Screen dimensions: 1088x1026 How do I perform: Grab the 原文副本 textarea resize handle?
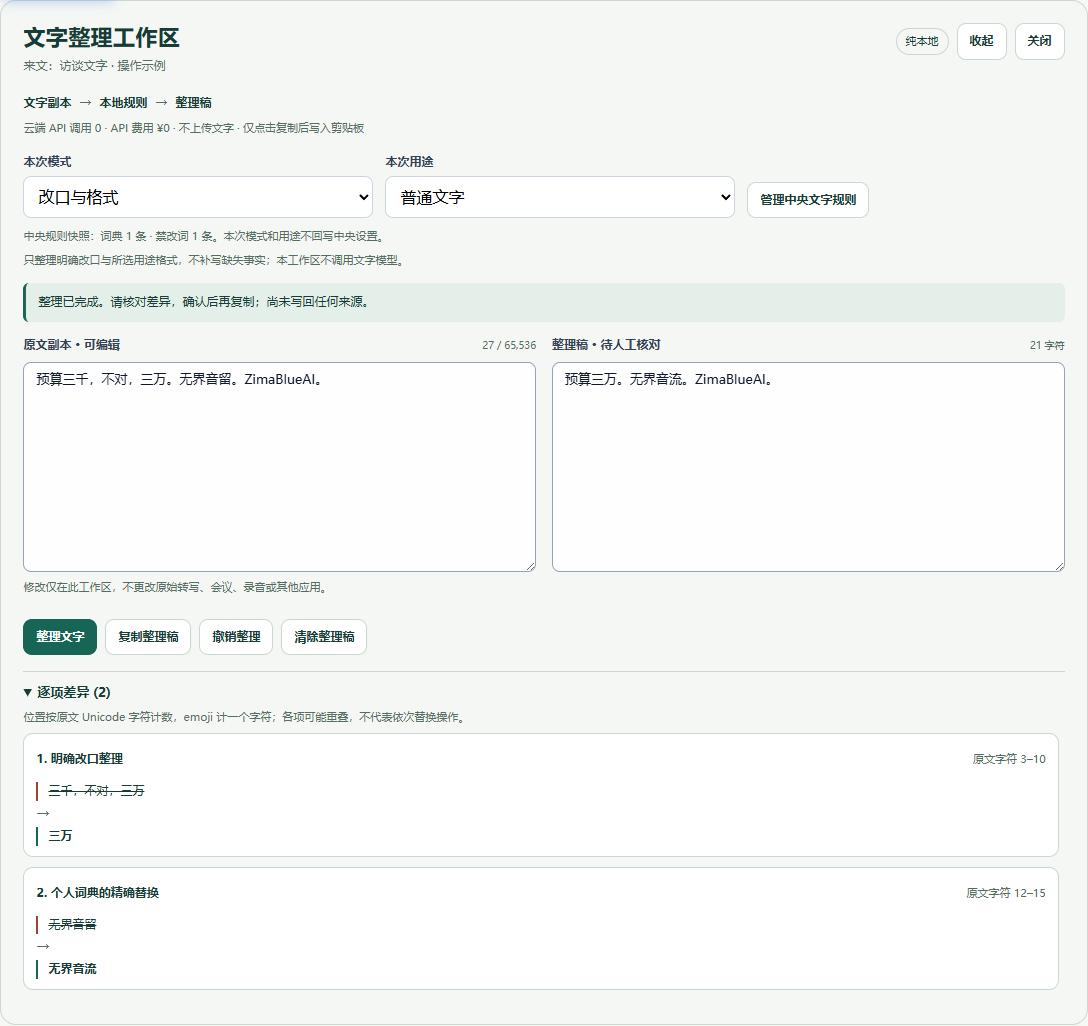tap(531, 567)
